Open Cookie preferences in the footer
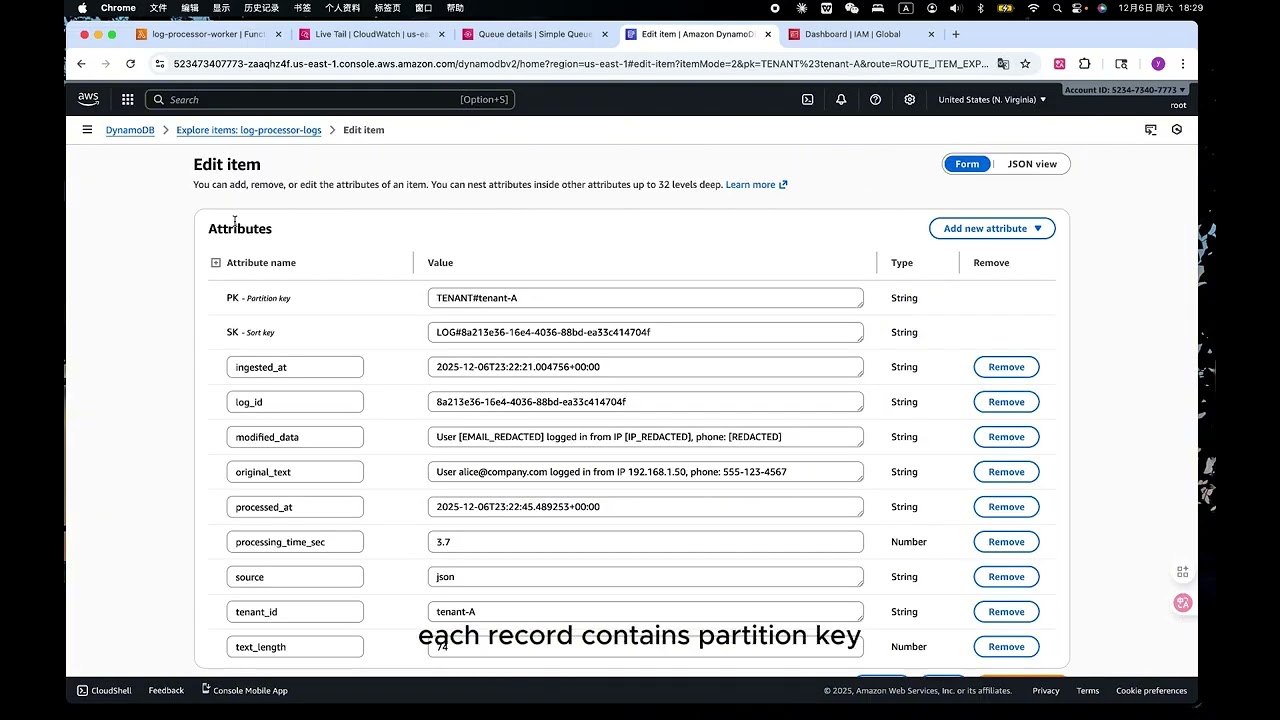1280x720 pixels. [1151, 690]
